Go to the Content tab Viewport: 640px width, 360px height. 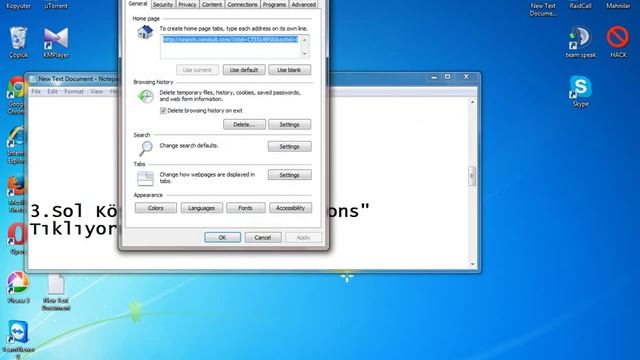(212, 4)
